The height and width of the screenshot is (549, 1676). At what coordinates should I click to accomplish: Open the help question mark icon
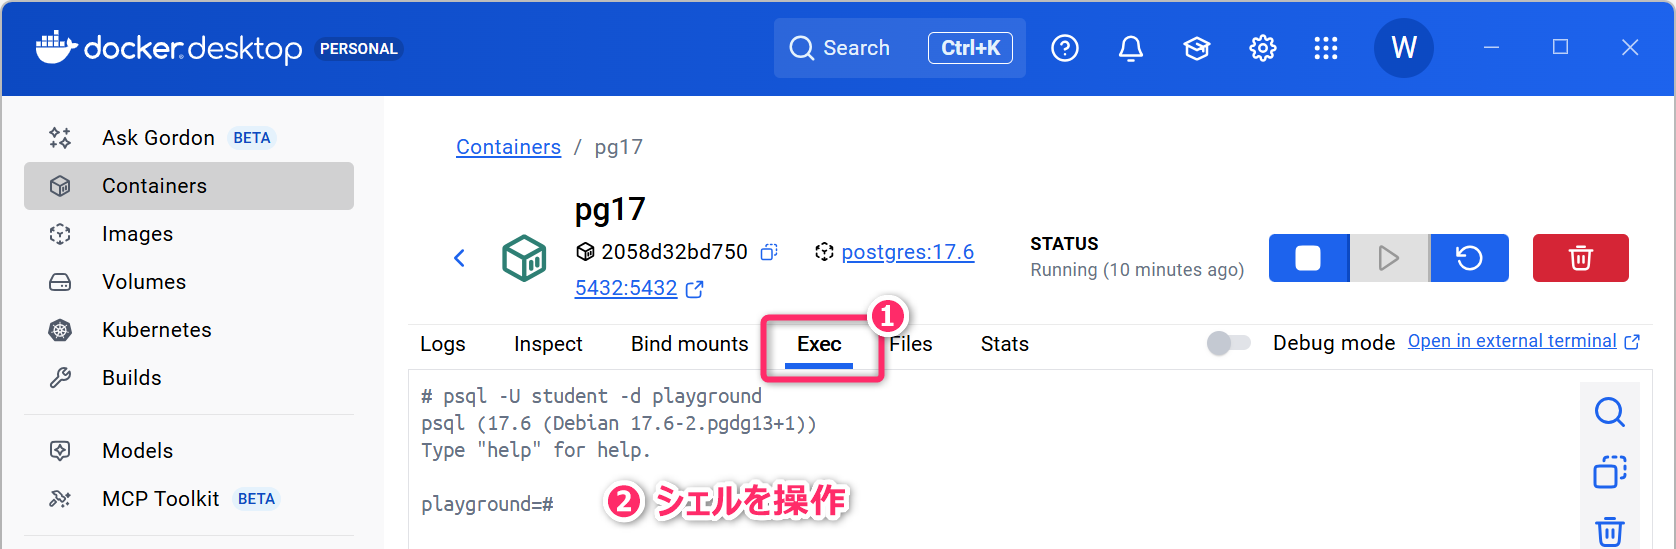coord(1065,48)
